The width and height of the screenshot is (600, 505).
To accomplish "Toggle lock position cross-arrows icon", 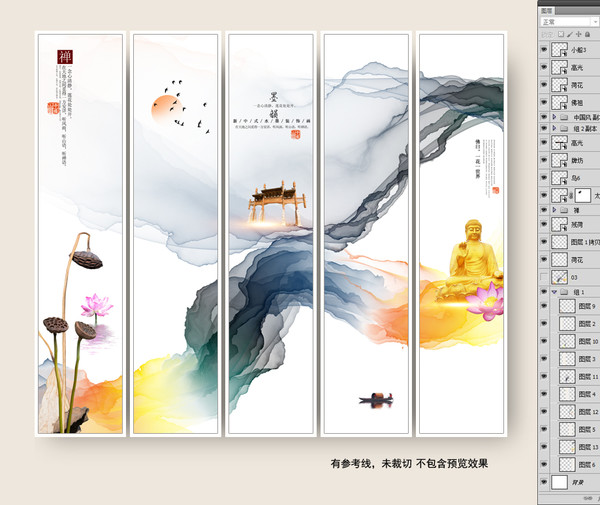I will tap(579, 34).
